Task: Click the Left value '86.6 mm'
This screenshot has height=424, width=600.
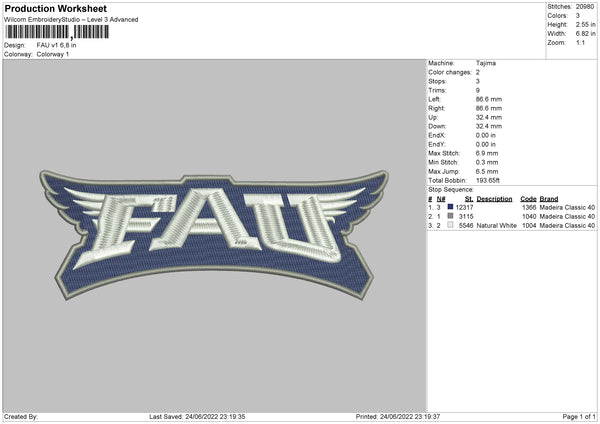Action: coord(489,99)
